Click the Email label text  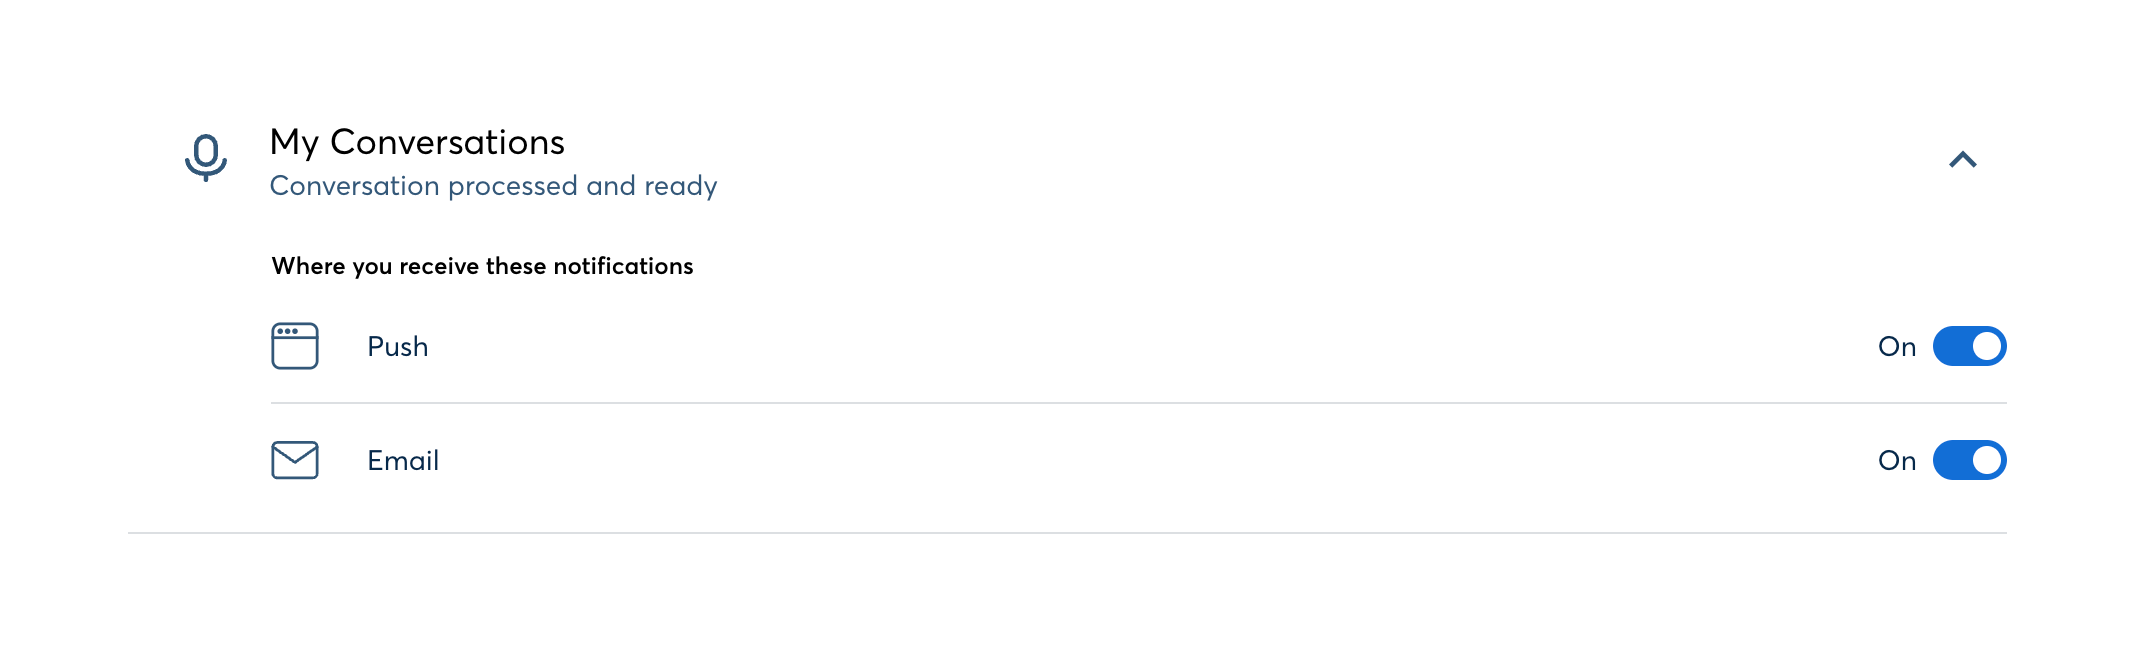click(403, 460)
